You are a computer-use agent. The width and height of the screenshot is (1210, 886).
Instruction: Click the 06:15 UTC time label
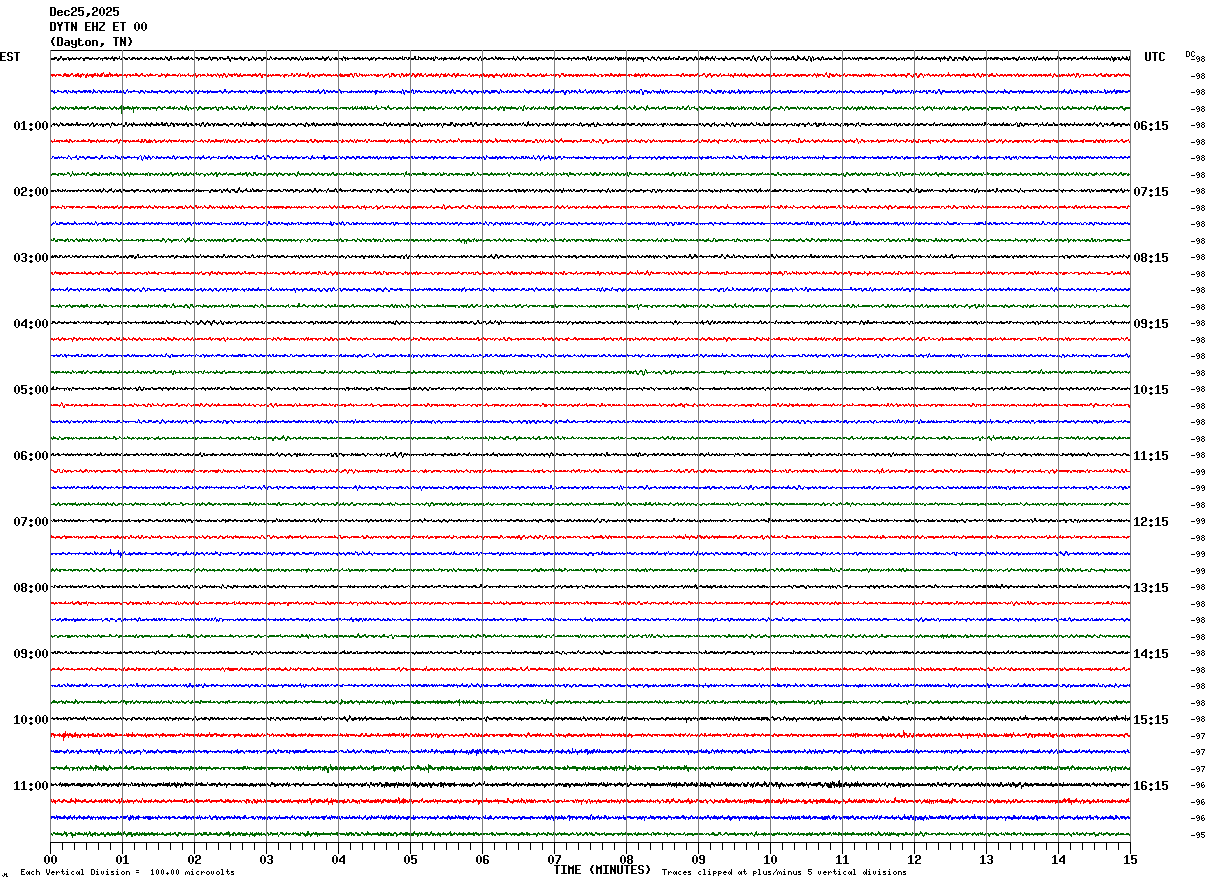[x=1150, y=126]
